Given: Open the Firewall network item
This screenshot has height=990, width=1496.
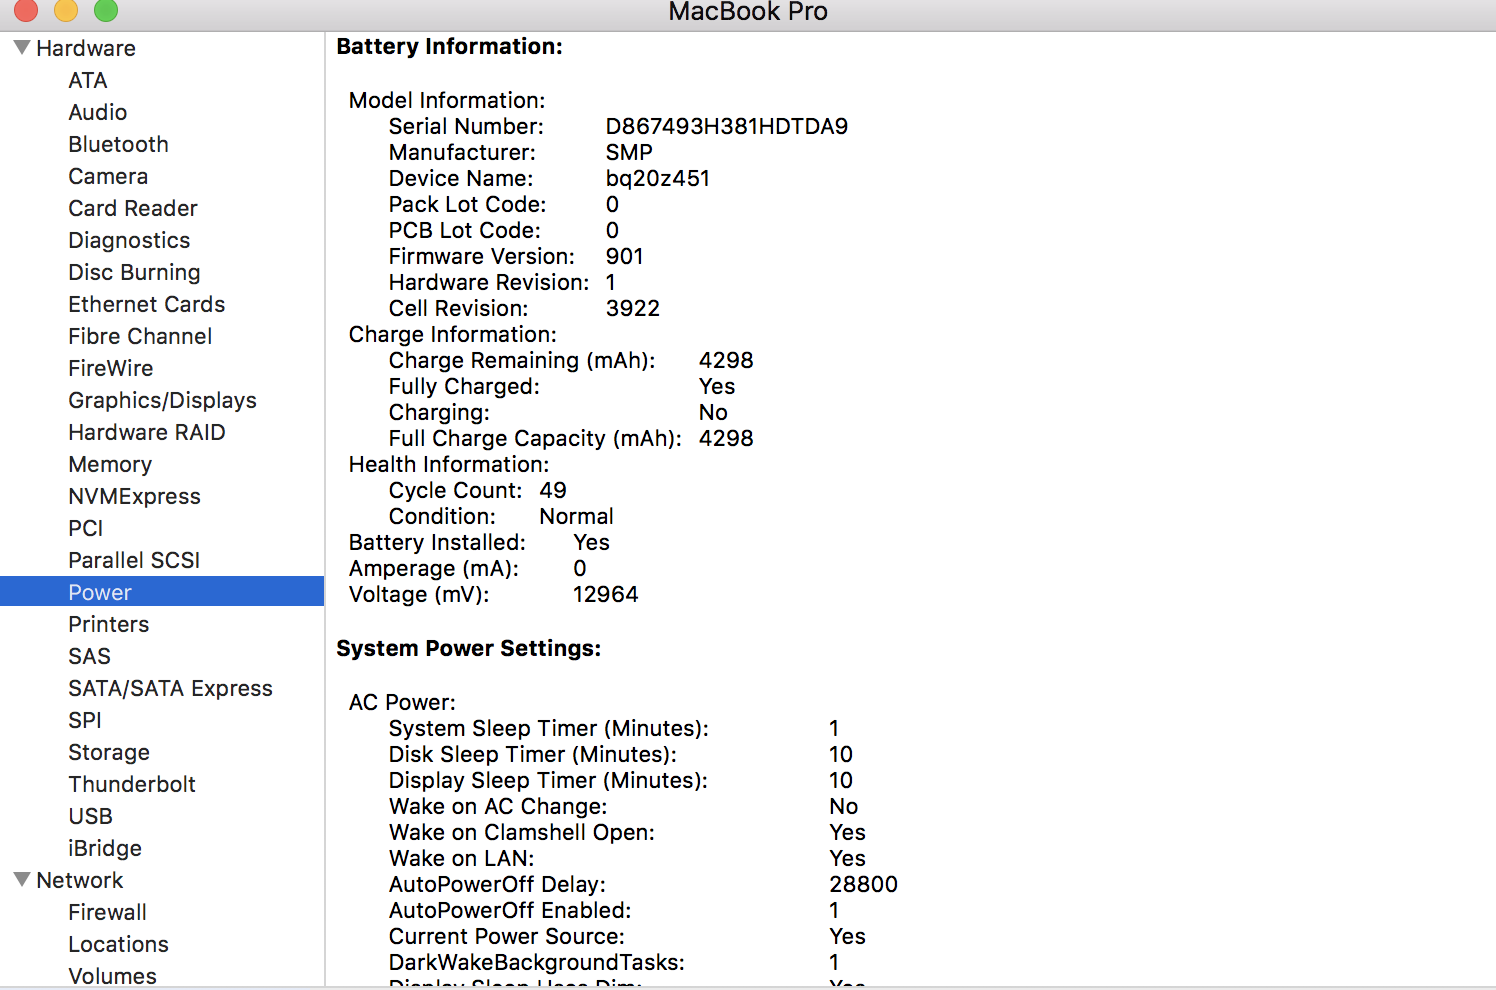Looking at the screenshot, I should click(x=107, y=912).
